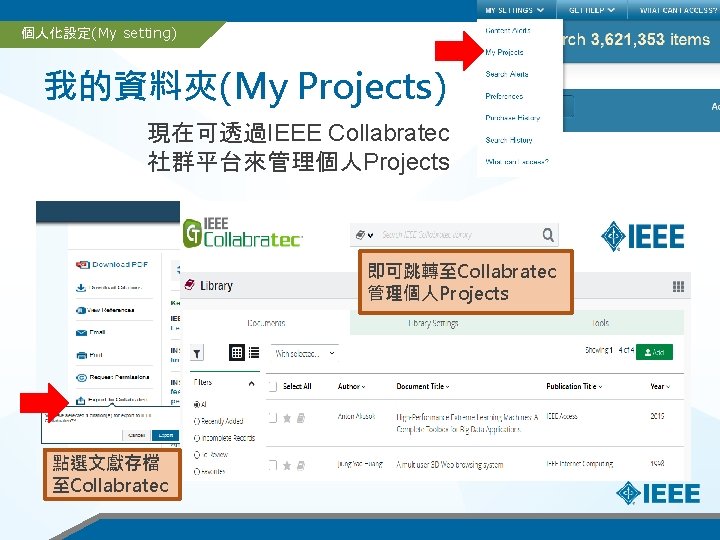Click the blue Export button
Image resolution: width=720 pixels, height=540 pixels.
[165, 435]
